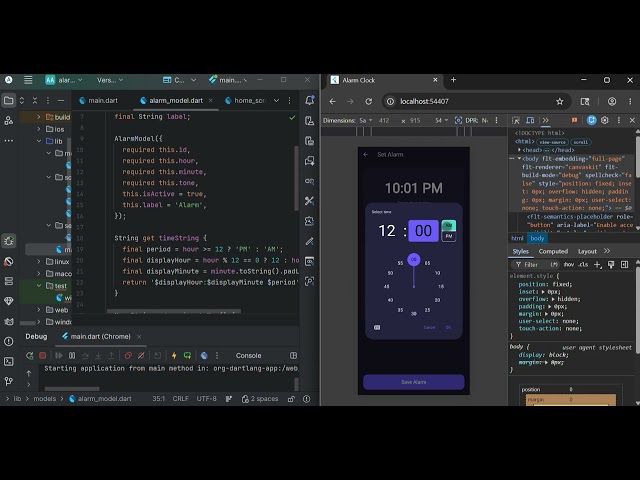Bookmark this page with the star icon
The width and height of the screenshot is (640, 480).
(560, 101)
